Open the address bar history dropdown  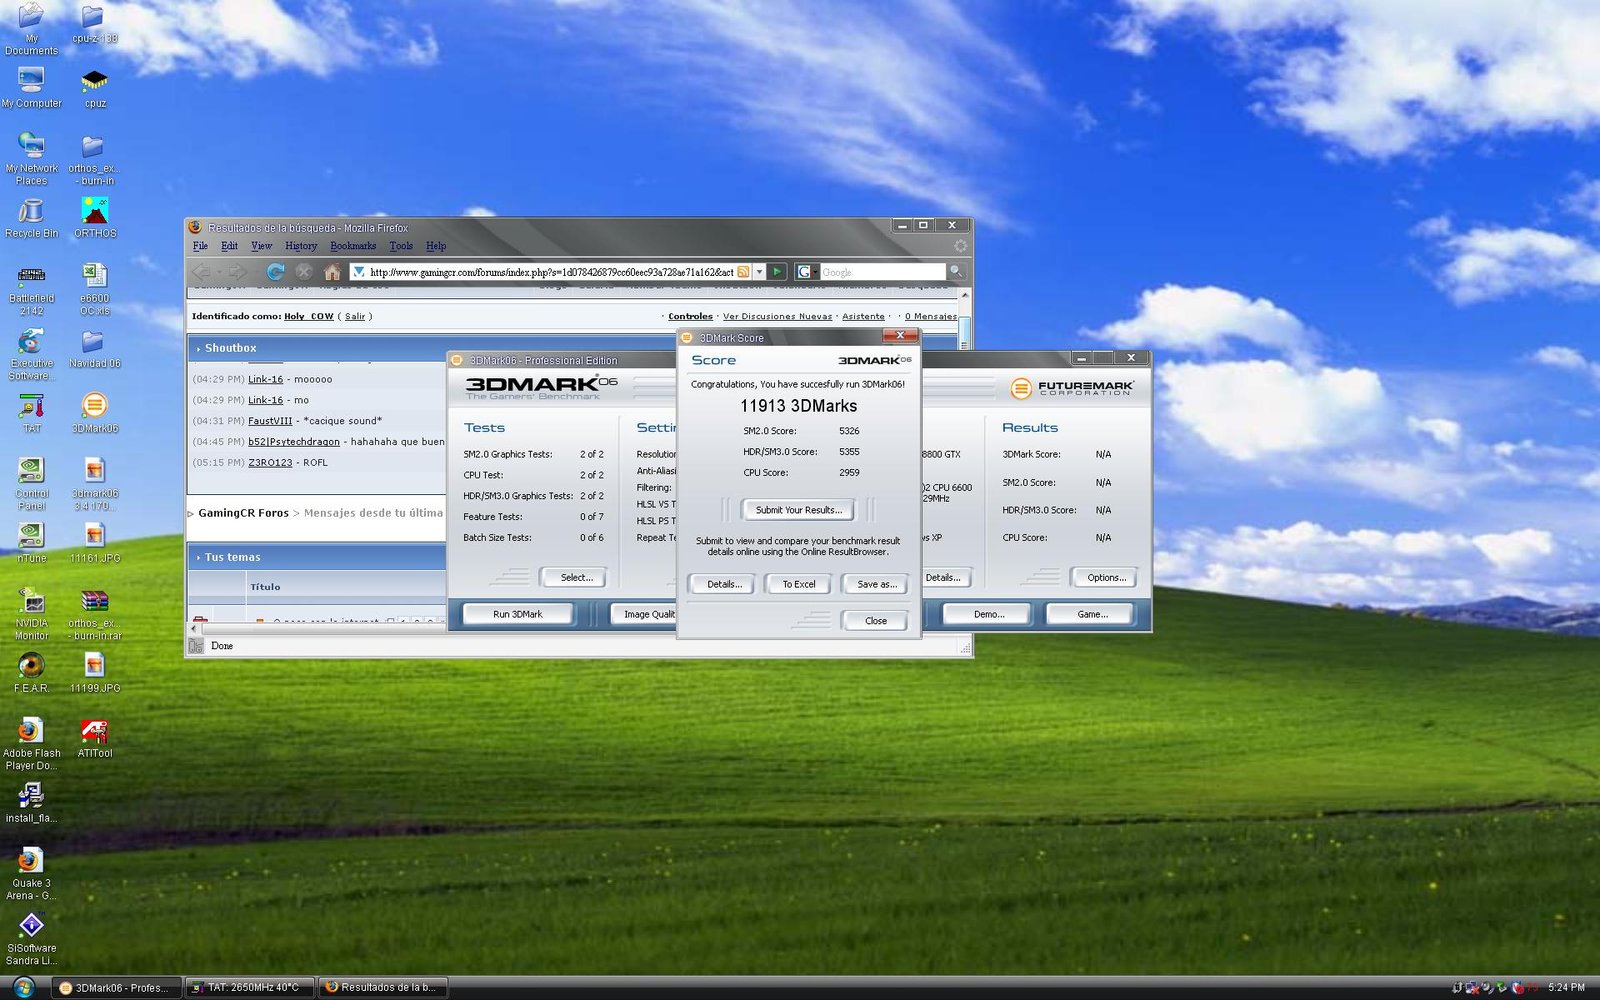(x=759, y=272)
